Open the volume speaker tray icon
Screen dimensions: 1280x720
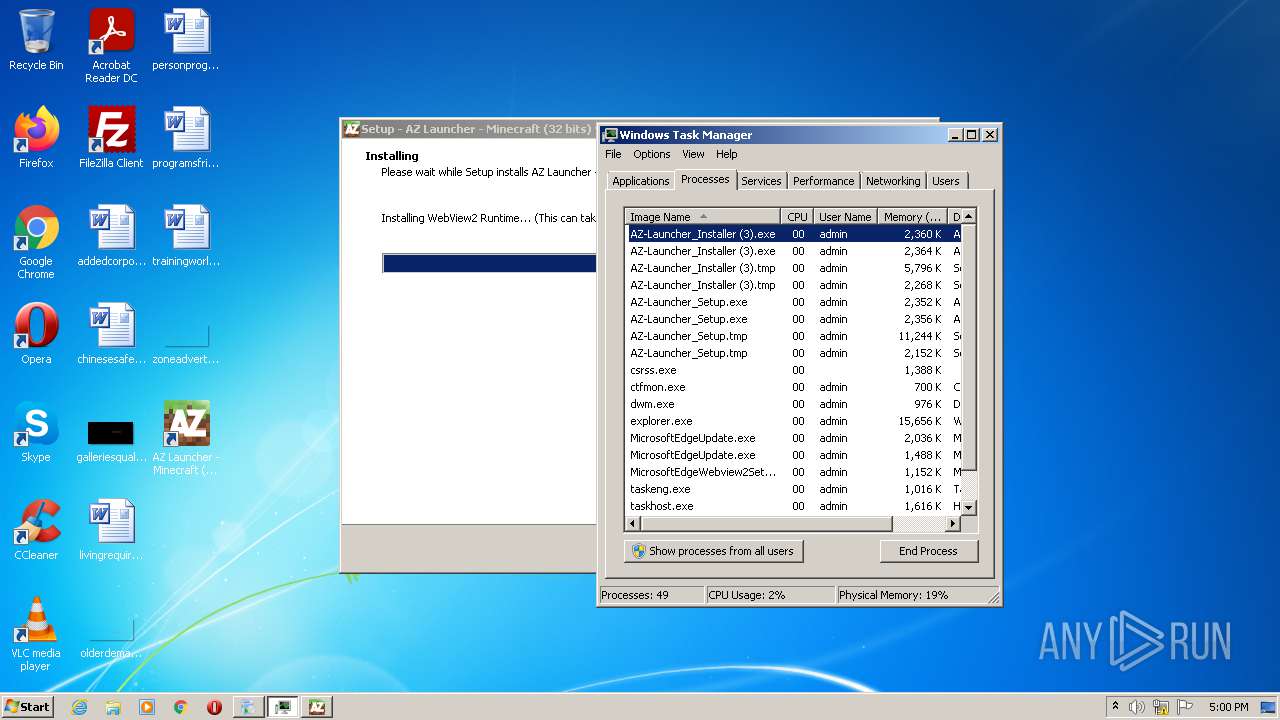tap(1137, 707)
